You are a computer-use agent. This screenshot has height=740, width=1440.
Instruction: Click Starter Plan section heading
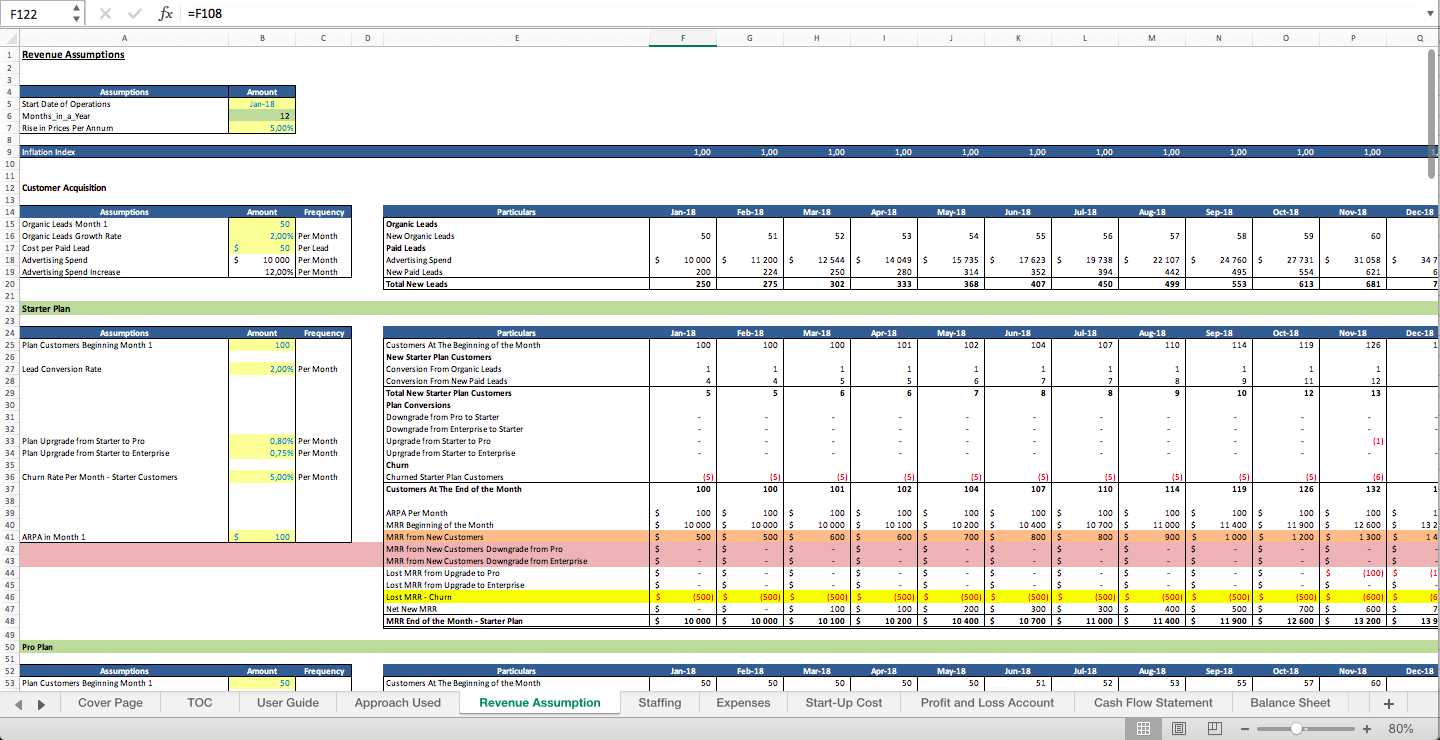coord(46,309)
